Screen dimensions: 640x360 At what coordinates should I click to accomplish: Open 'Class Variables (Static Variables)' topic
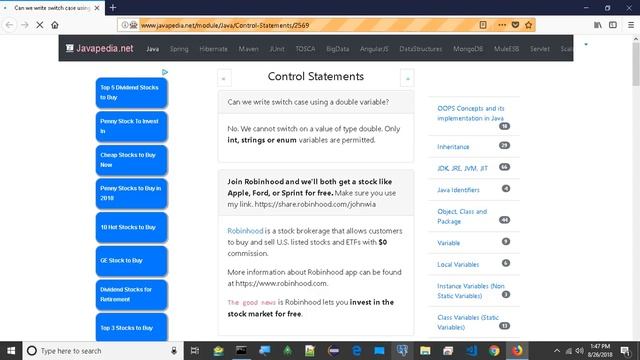(x=468, y=322)
